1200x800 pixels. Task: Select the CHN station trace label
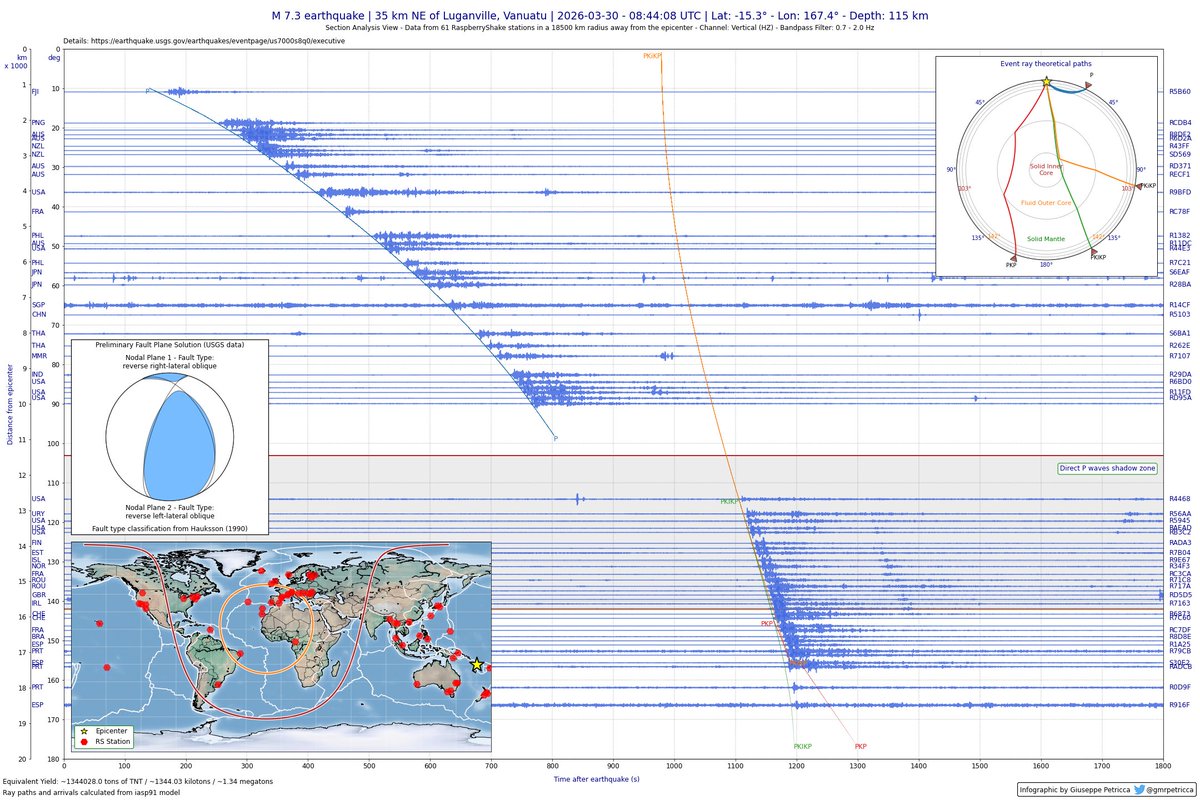(38, 314)
